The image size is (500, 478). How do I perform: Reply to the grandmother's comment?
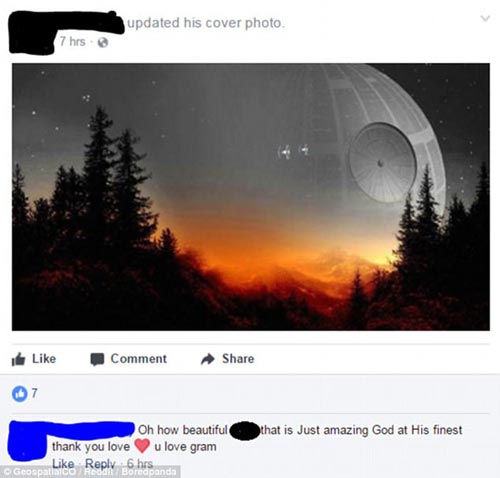(x=100, y=464)
